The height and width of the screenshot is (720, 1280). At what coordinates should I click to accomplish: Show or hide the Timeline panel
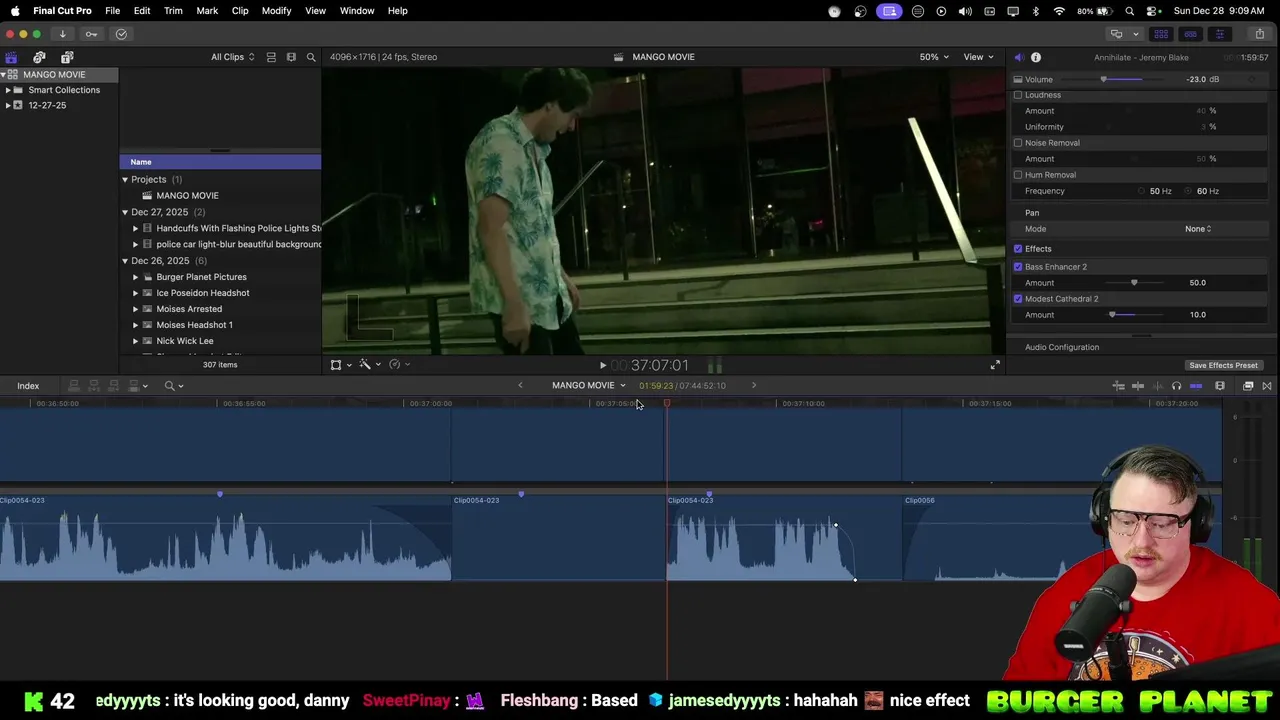[1190, 34]
